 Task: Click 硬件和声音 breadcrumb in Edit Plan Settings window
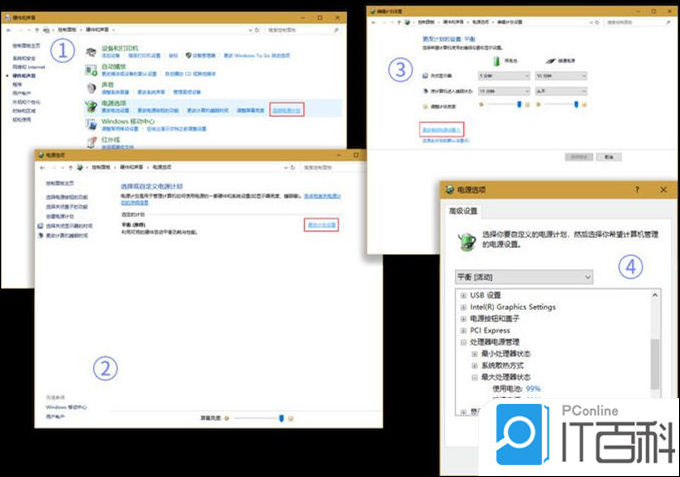[x=453, y=22]
